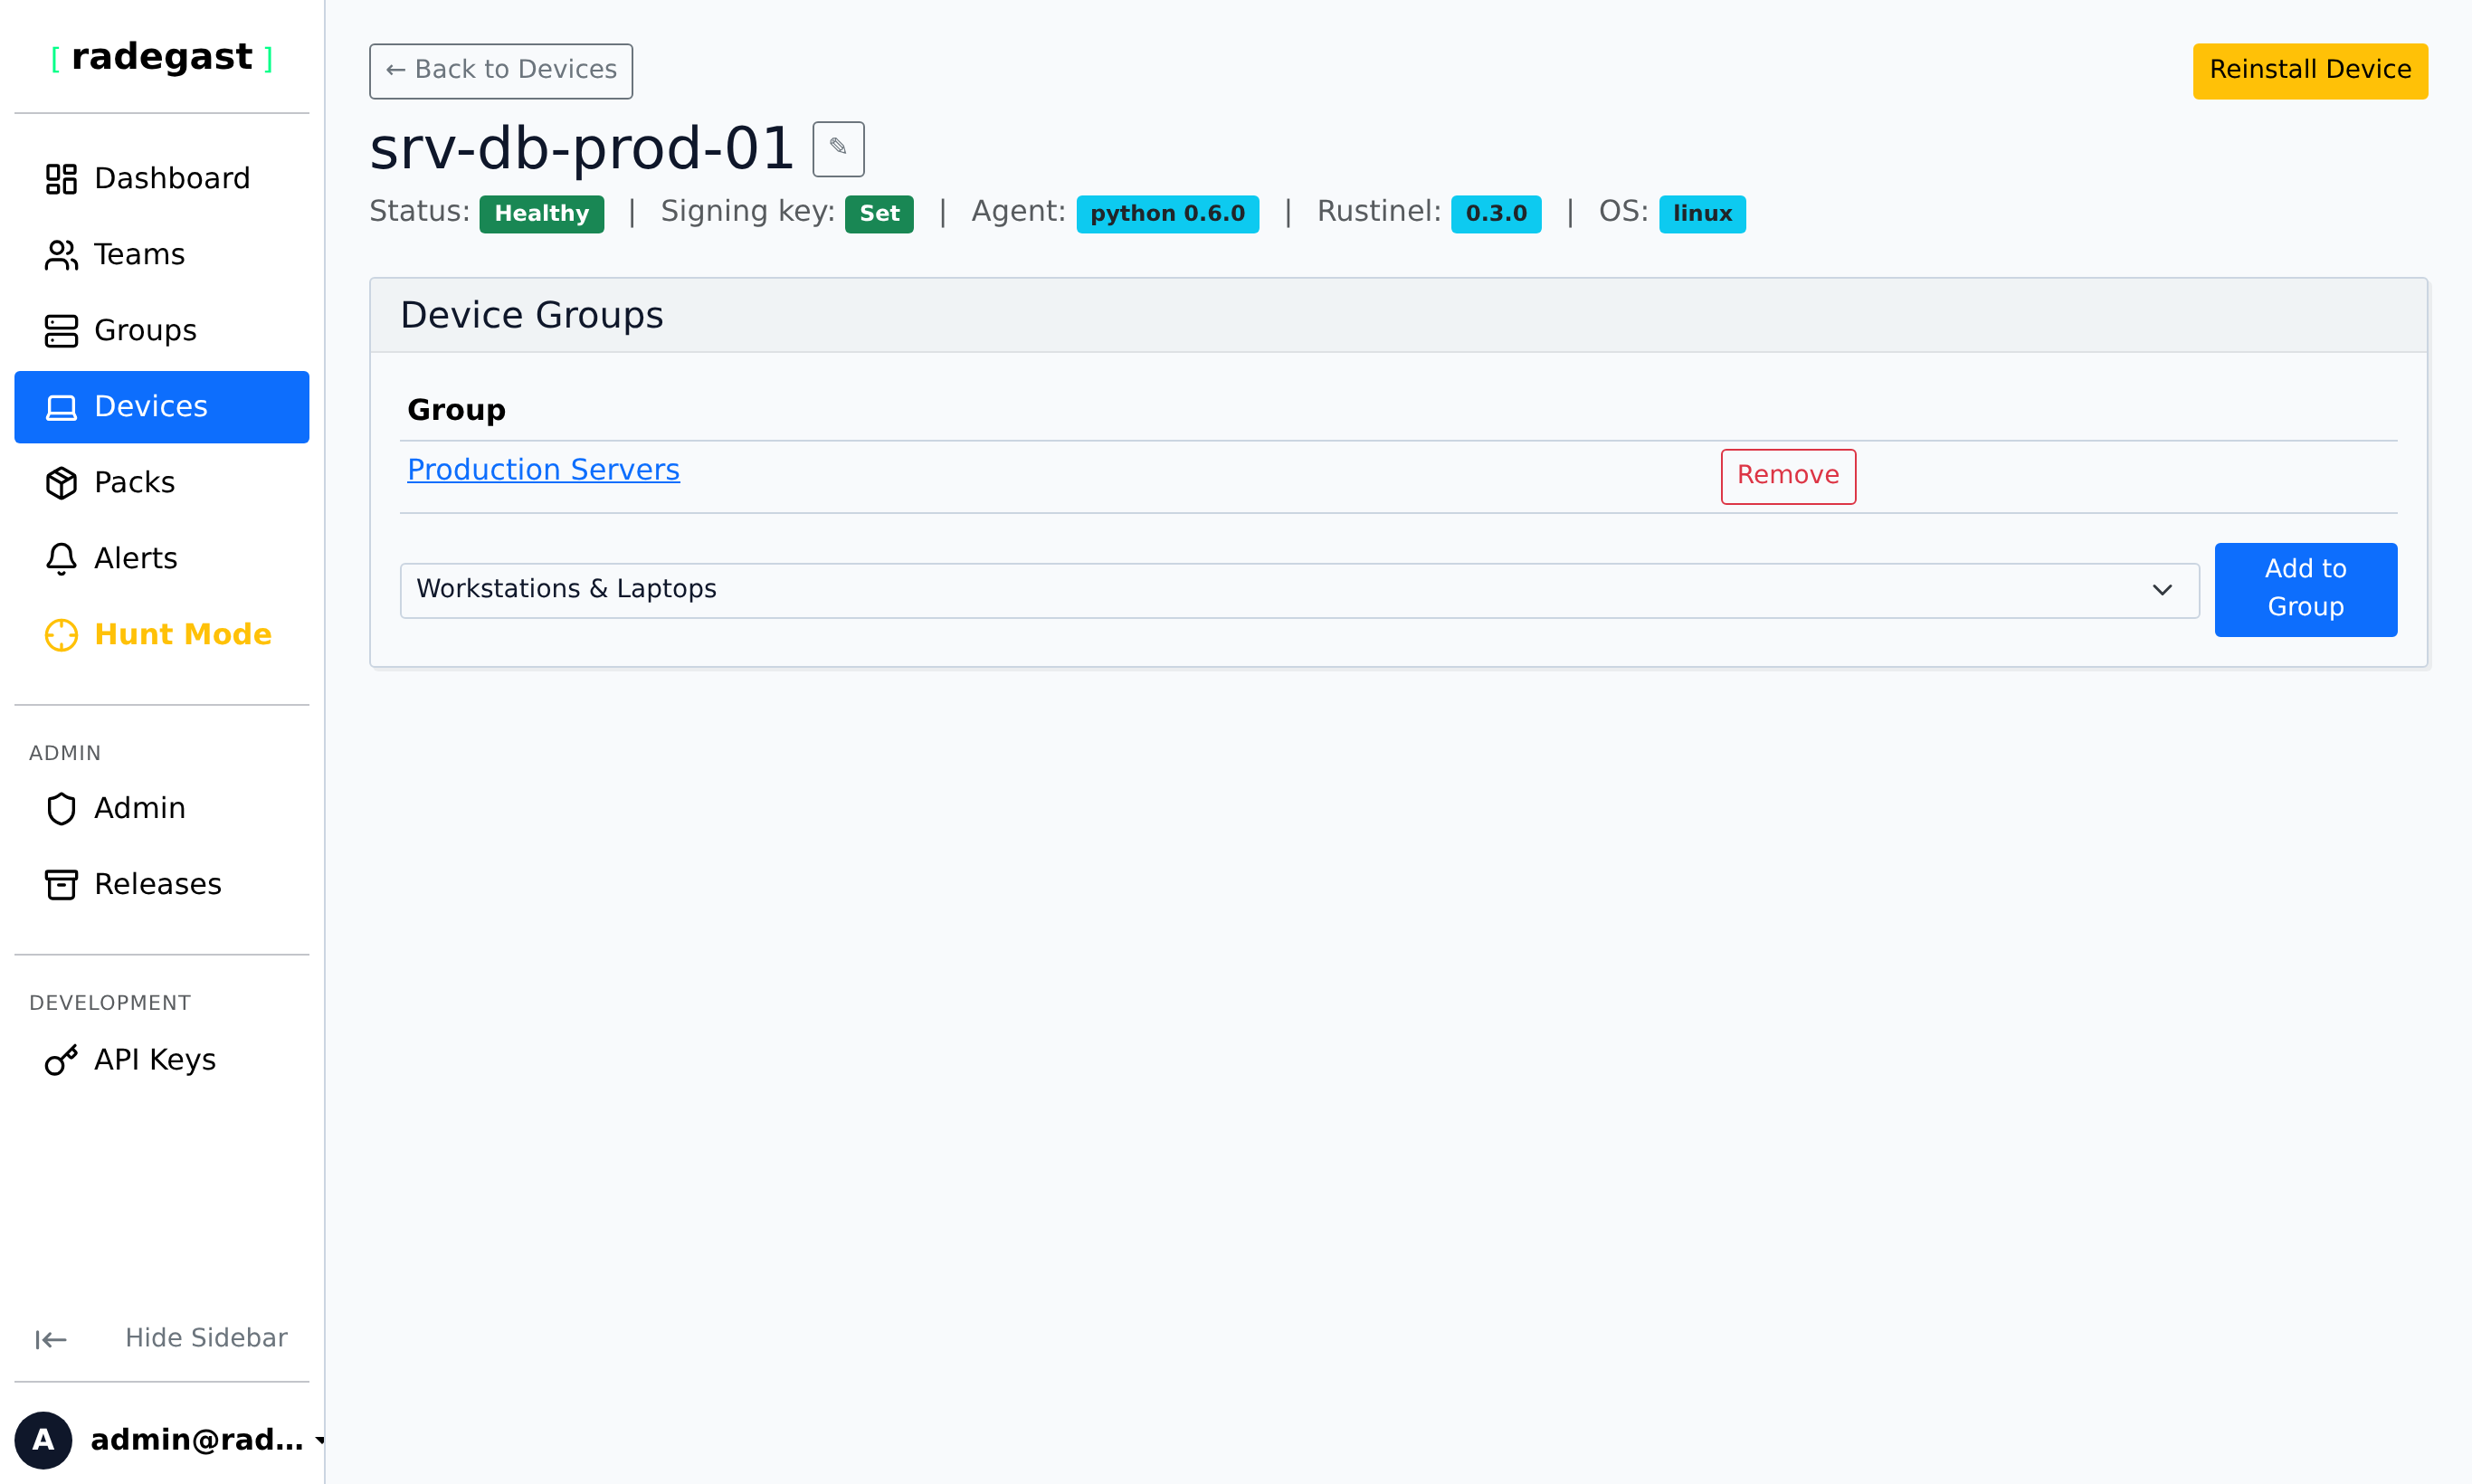Click the API Keys key icon
The image size is (2472, 1484).
(61, 1060)
